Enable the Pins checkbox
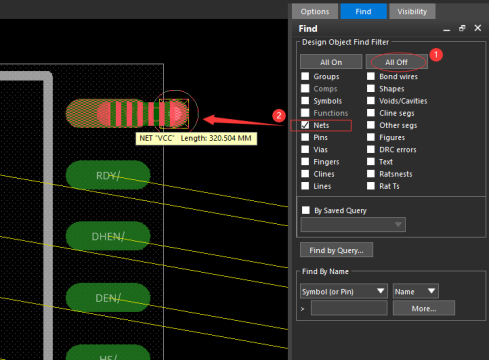Screen dimensions: 489x361 click(305, 137)
